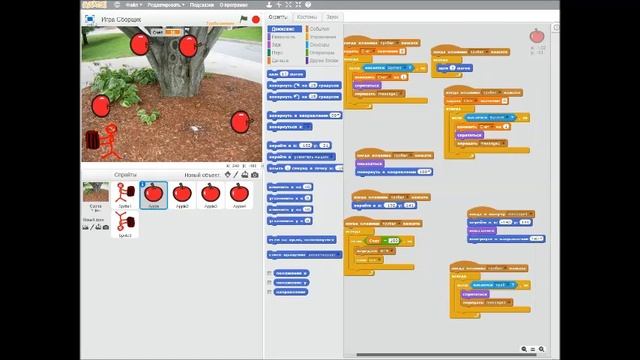The height and width of the screenshot is (360, 640).
Task: Select the Другие блоки category
Action: 323,60
